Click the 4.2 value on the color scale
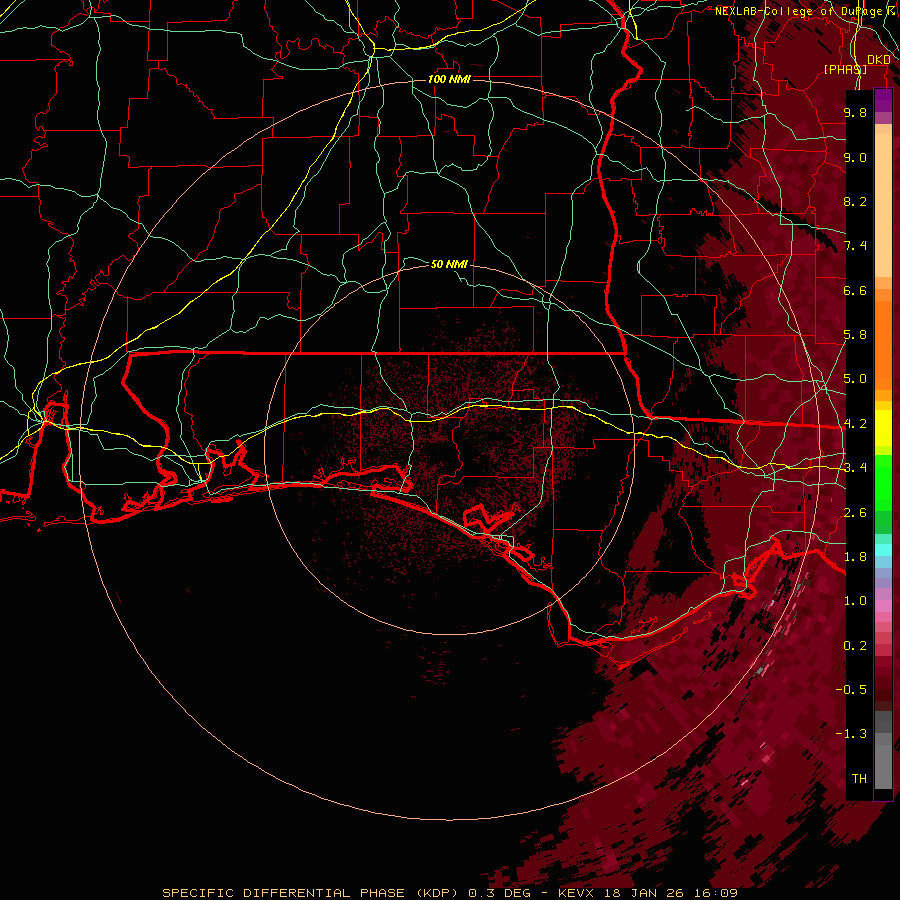This screenshot has height=900, width=900. (855, 424)
